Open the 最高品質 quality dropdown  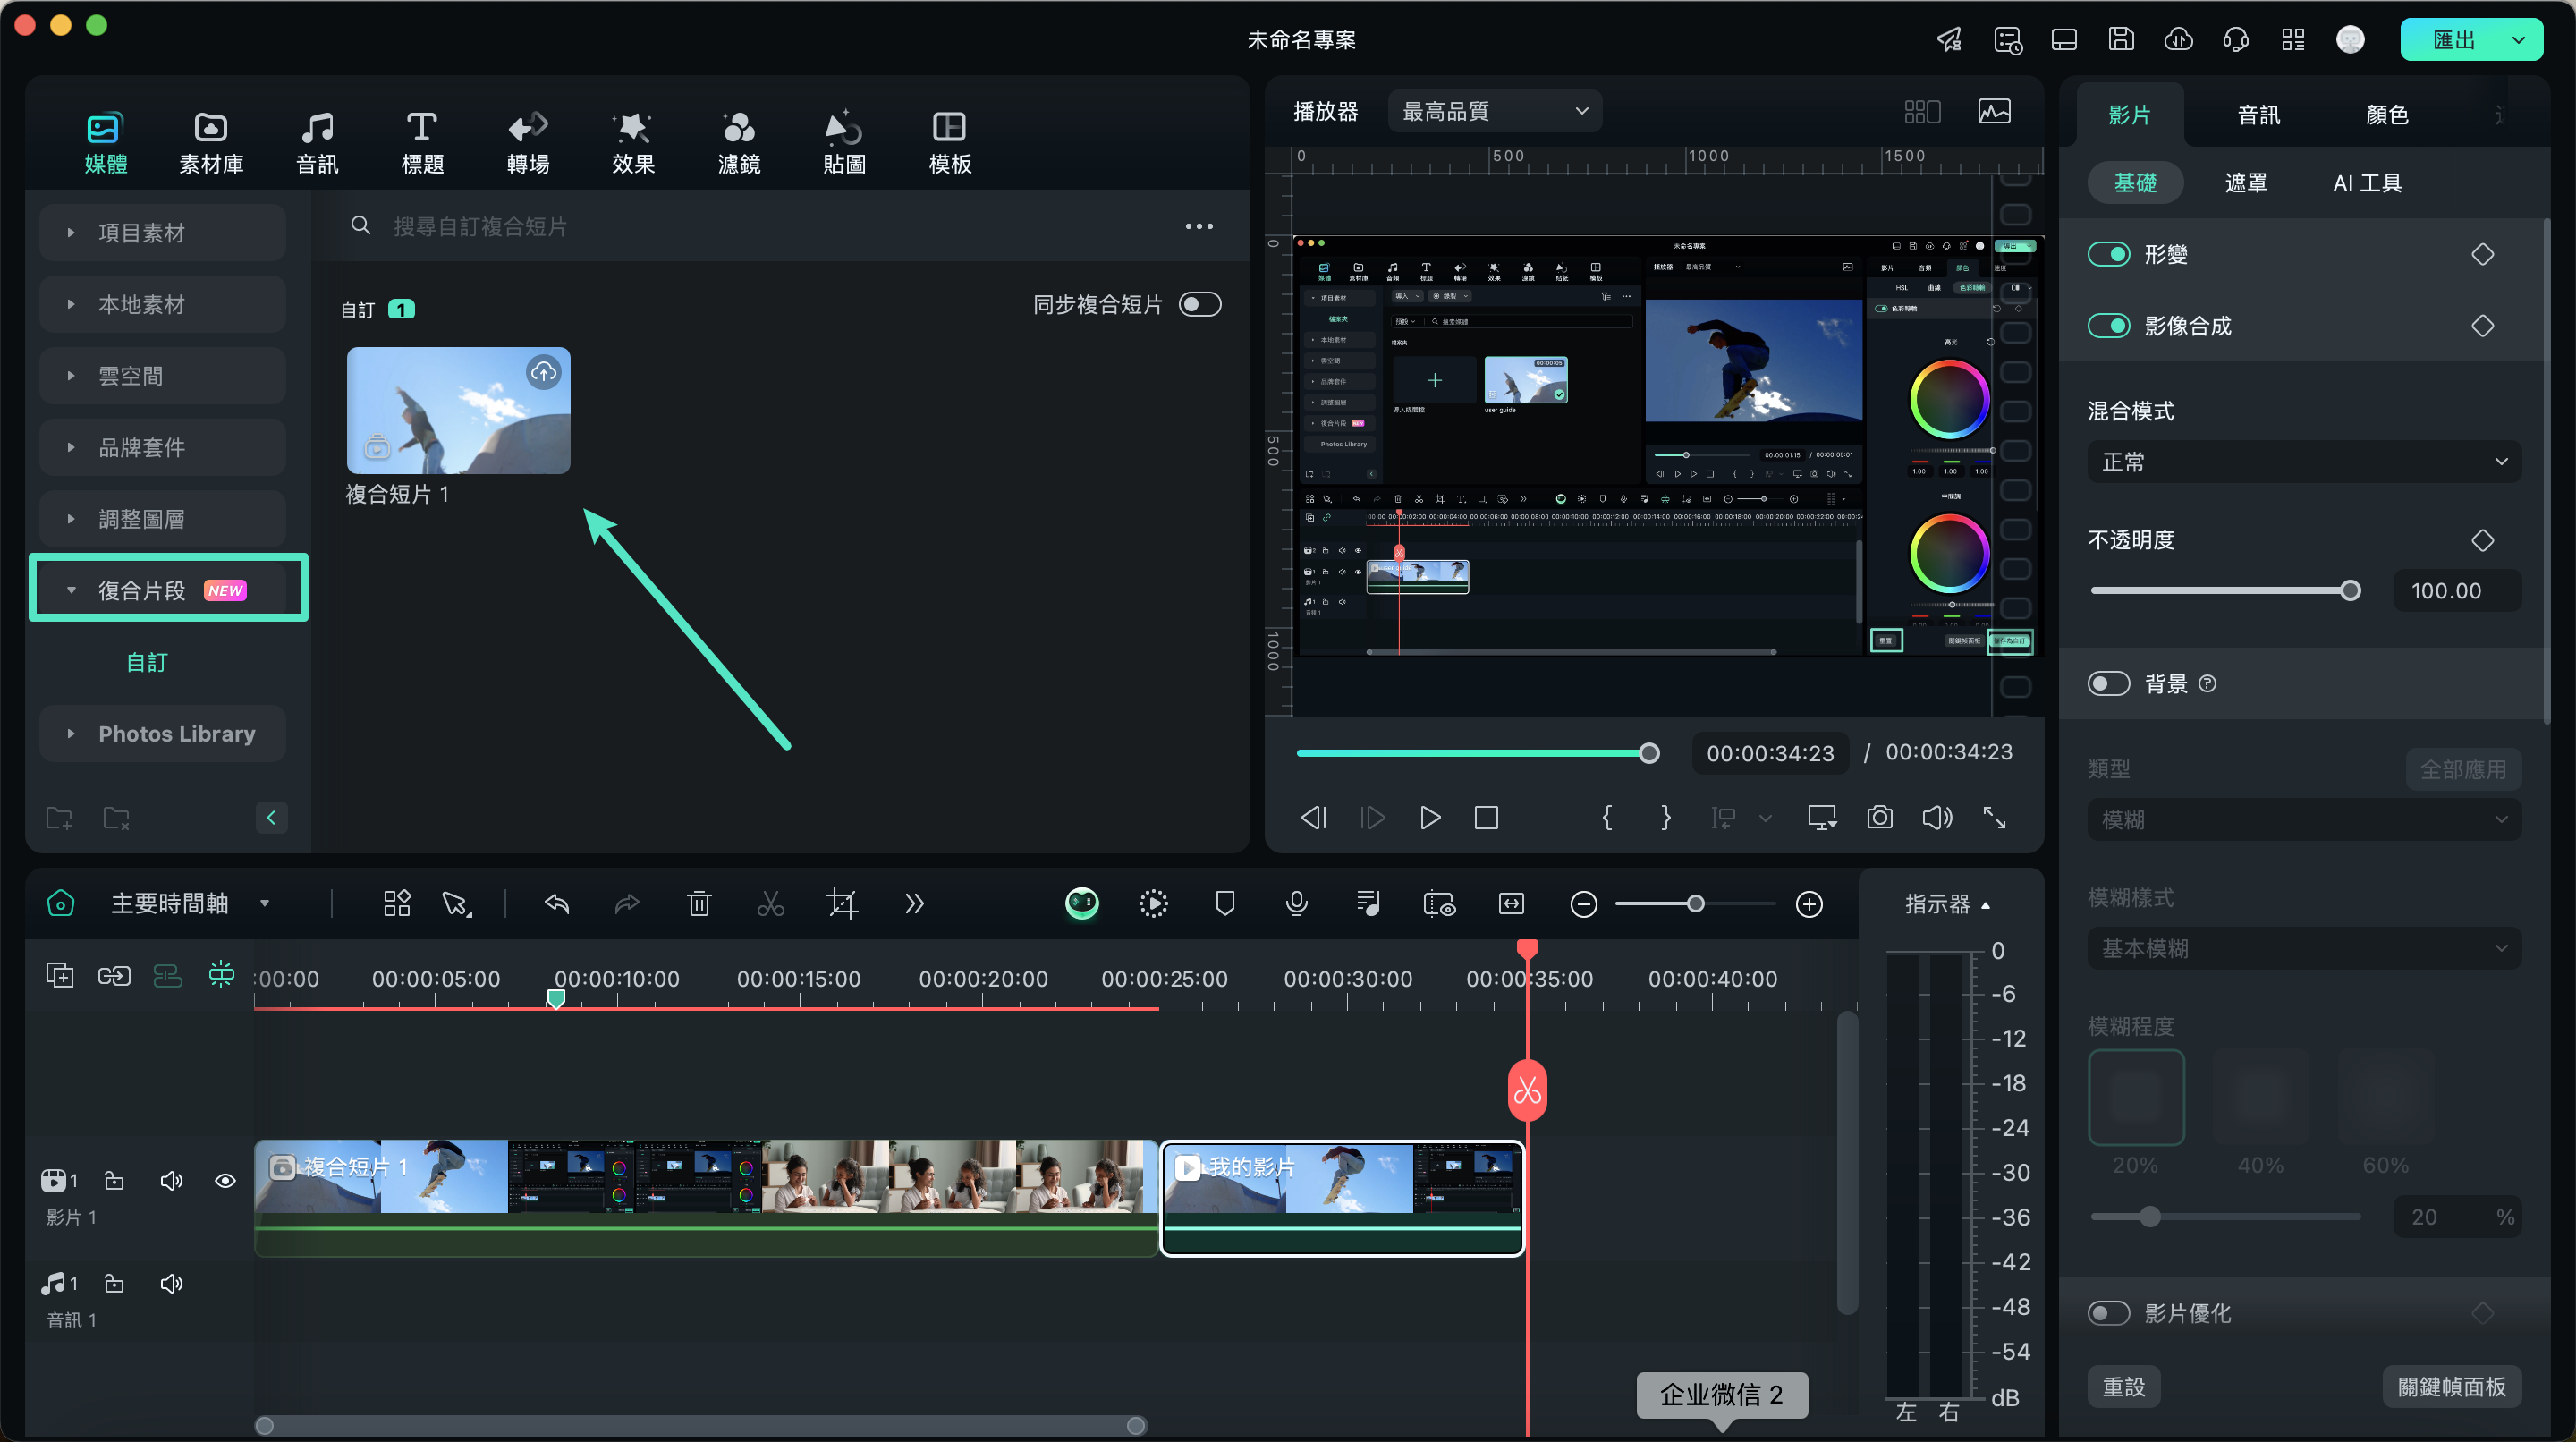(x=1494, y=111)
